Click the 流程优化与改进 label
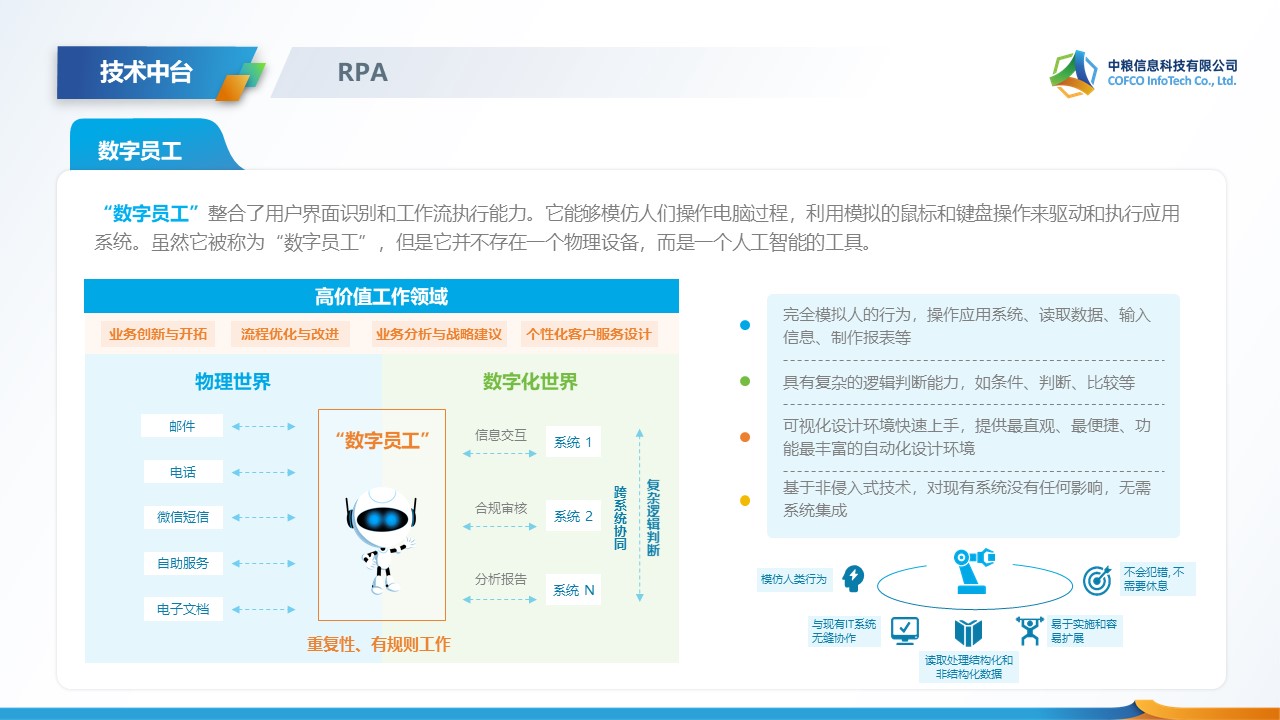The width and height of the screenshot is (1280, 720). point(290,334)
